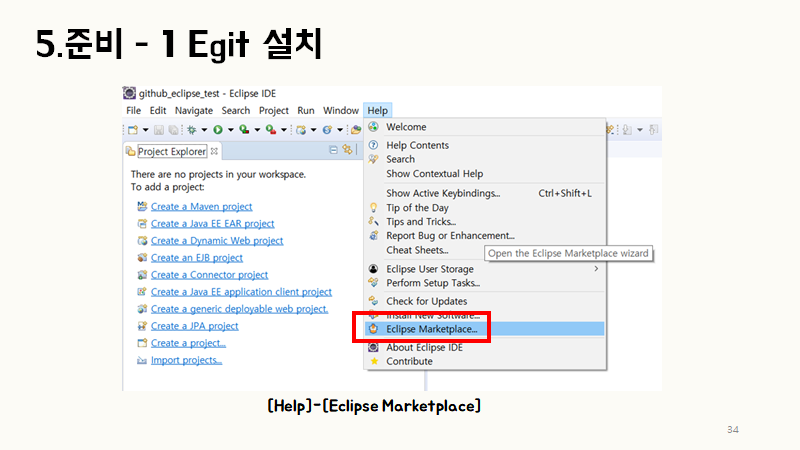Viewport: 800px width, 450px height.
Task: Click Create a project... link
Action: pyautogui.click(x=188, y=343)
